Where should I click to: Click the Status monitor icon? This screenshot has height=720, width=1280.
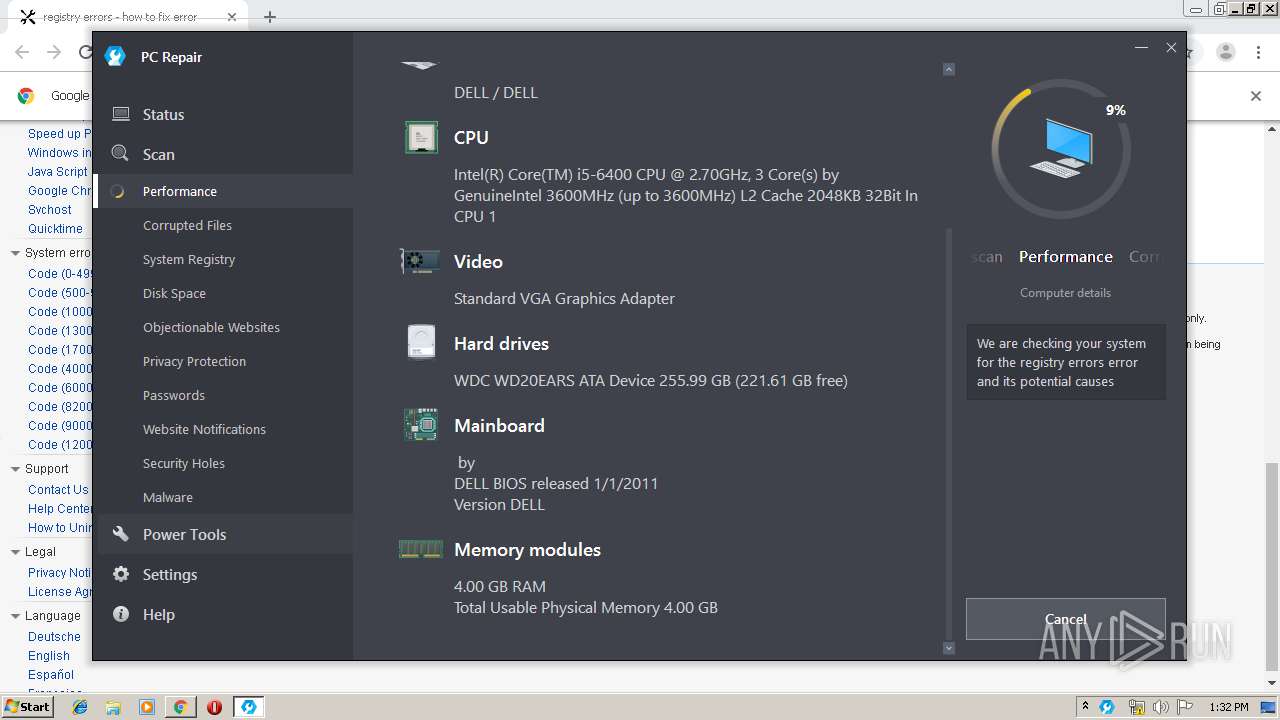click(120, 114)
